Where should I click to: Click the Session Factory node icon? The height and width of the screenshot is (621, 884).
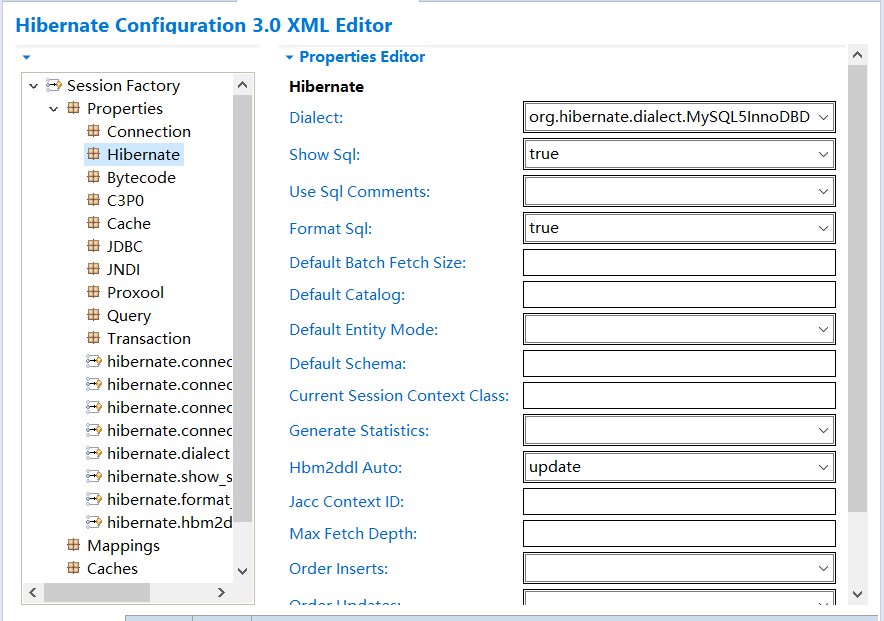tap(54, 85)
